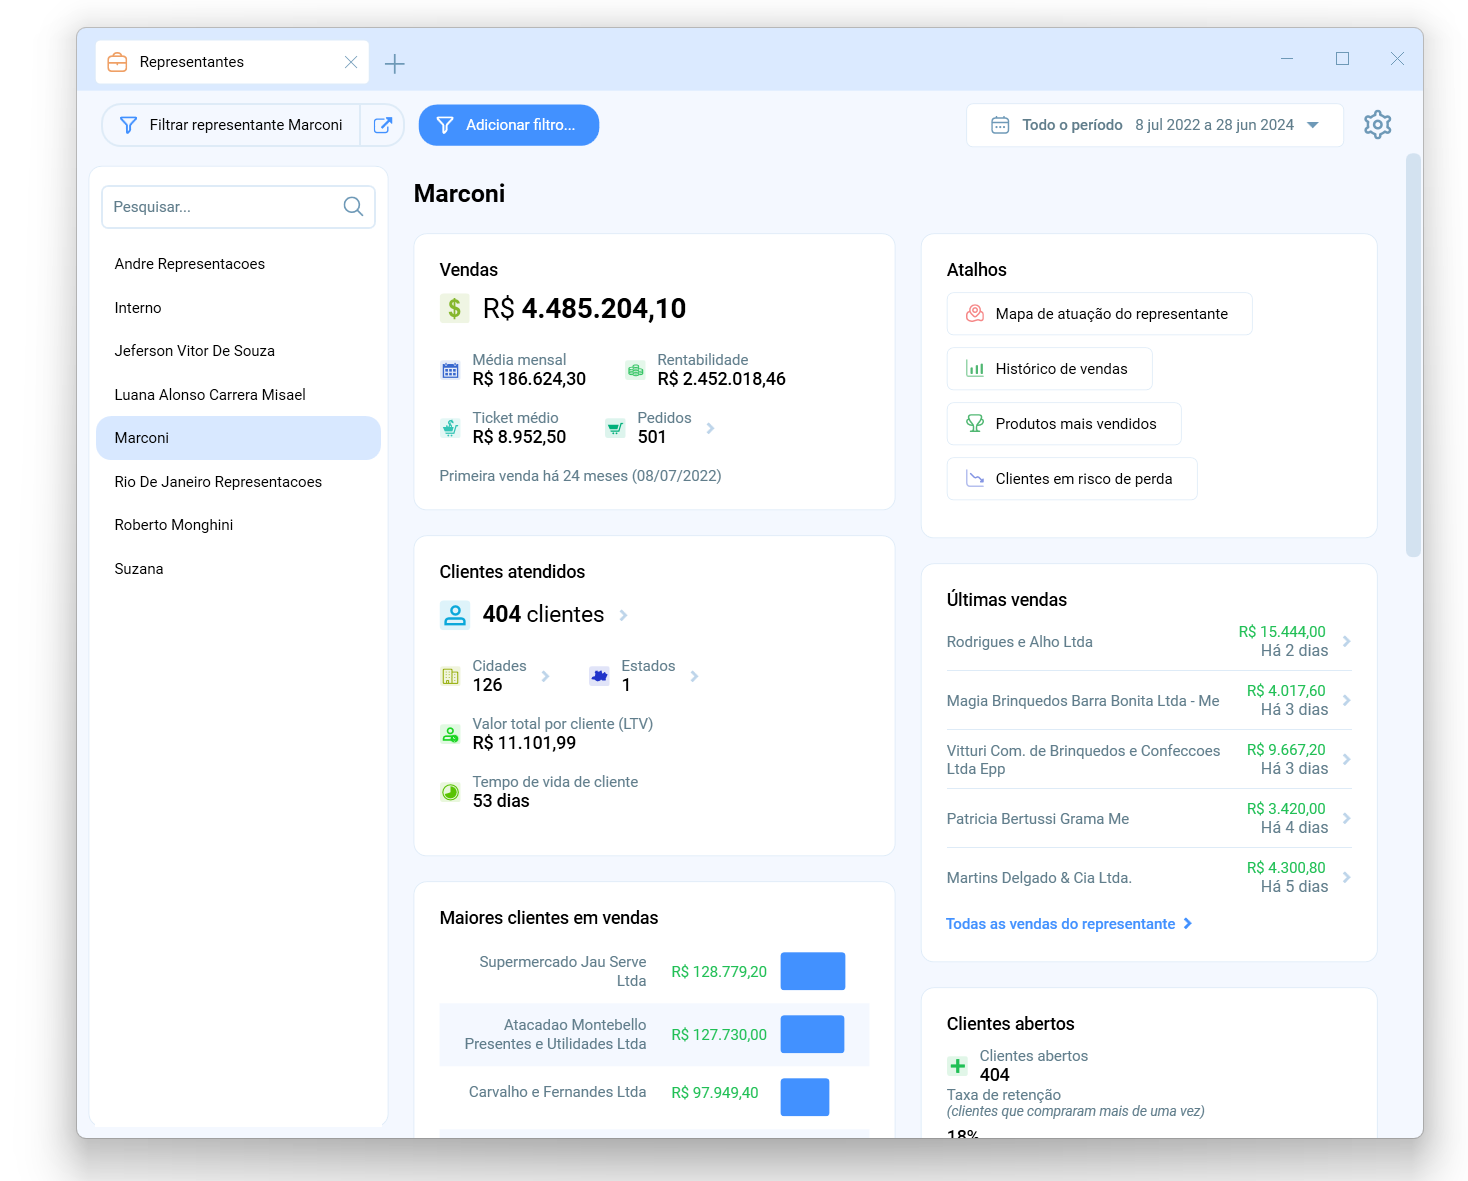Open Magia Brinquedos sale chevron

click(x=1347, y=700)
